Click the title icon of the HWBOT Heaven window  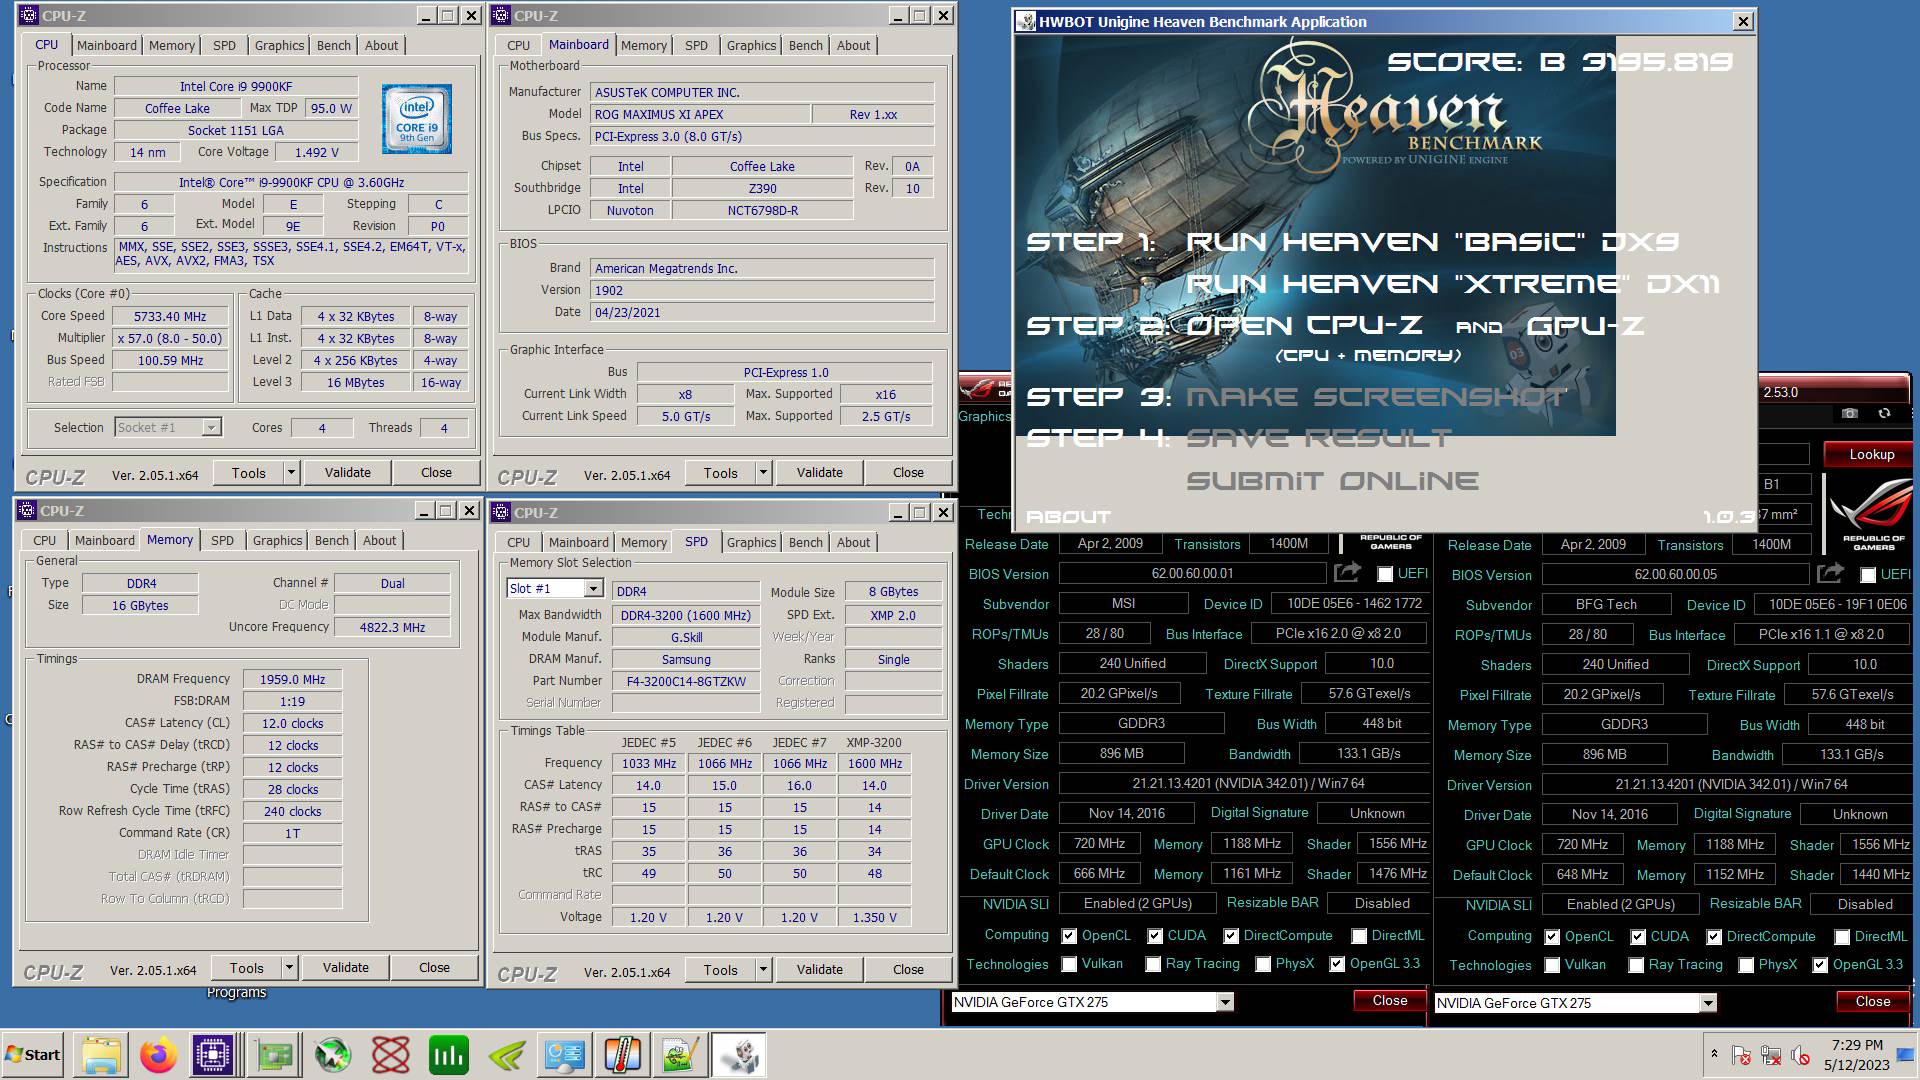click(1026, 22)
